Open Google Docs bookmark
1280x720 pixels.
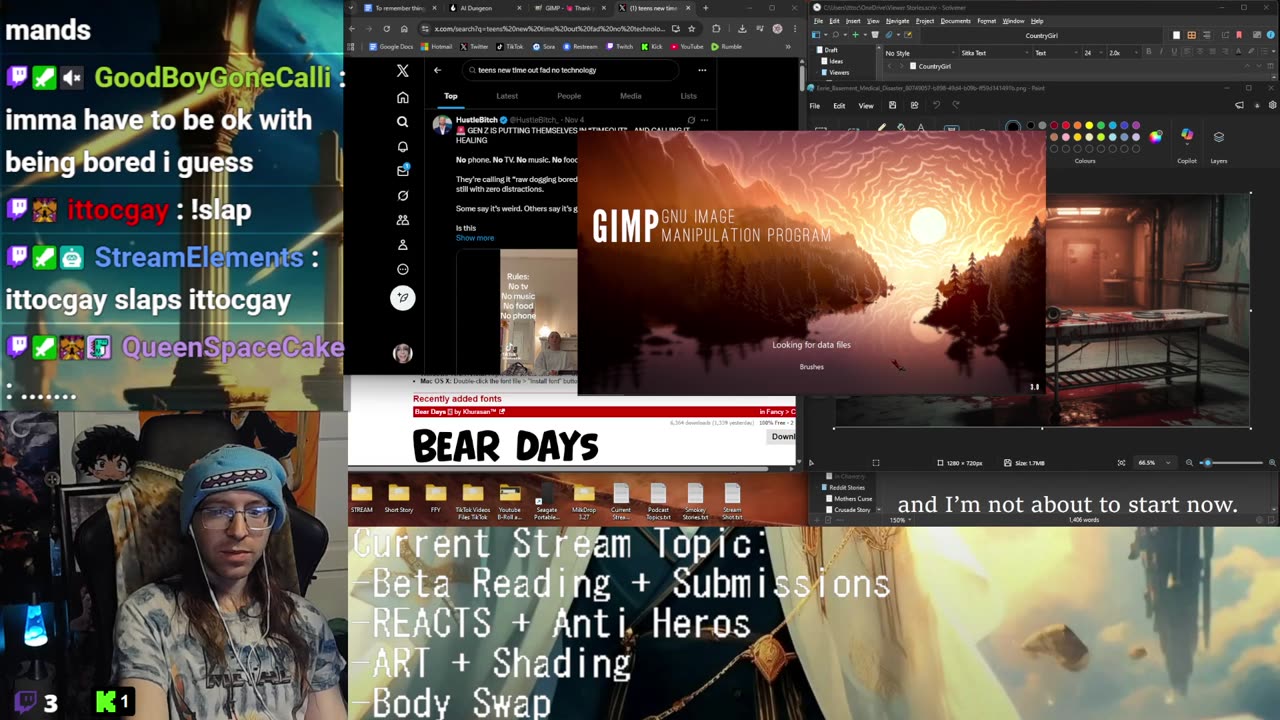(391, 46)
